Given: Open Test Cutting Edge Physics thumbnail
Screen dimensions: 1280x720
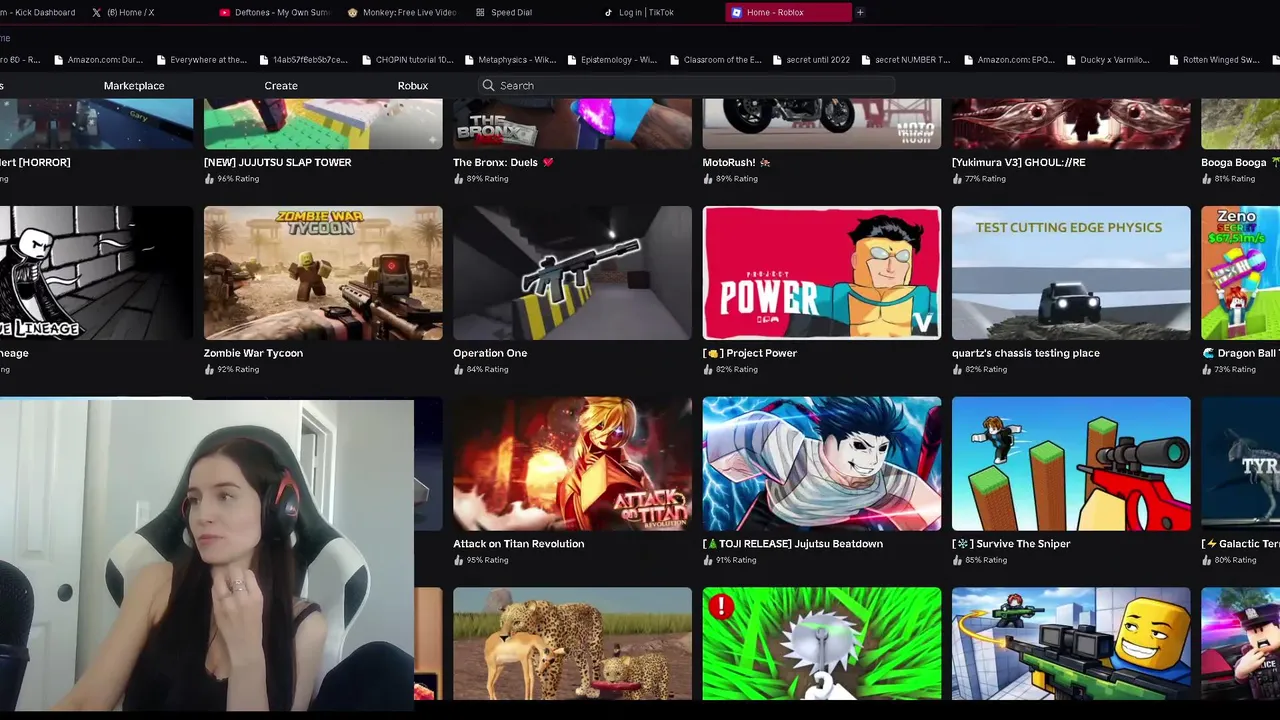Looking at the screenshot, I should click(x=1071, y=273).
